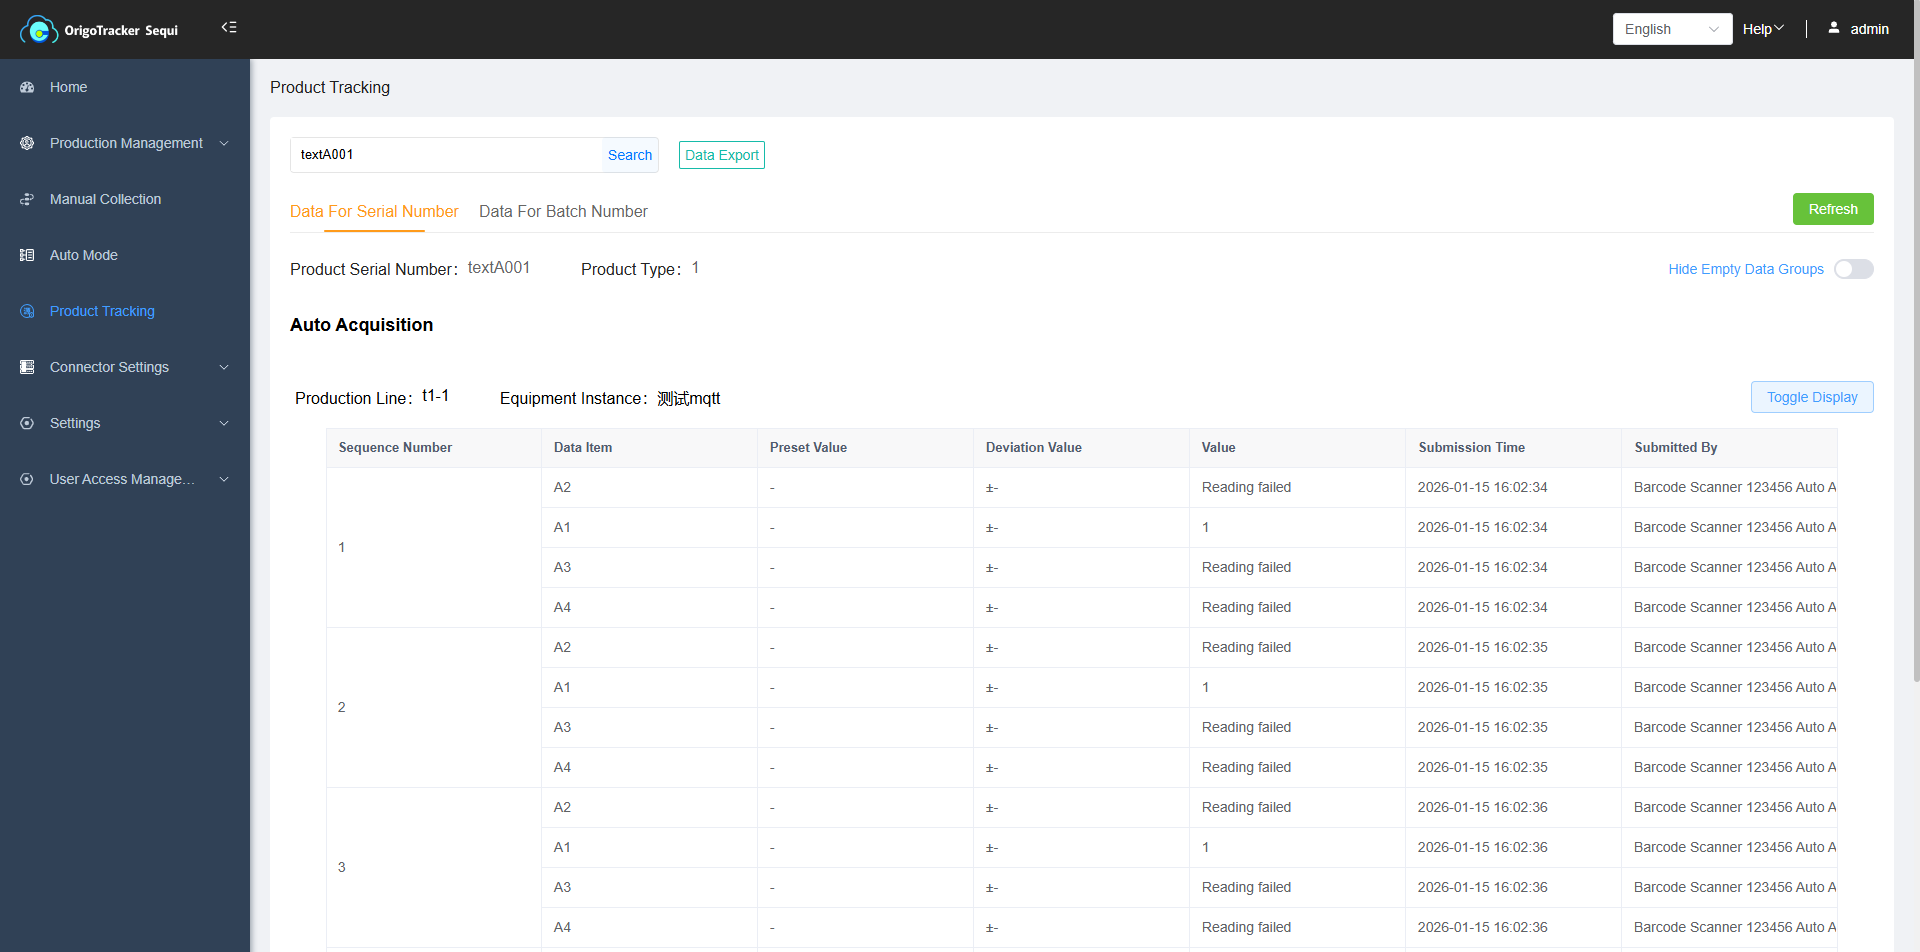Select the Data For Serial Number tab
Screen dimensions: 1920x952
click(374, 212)
